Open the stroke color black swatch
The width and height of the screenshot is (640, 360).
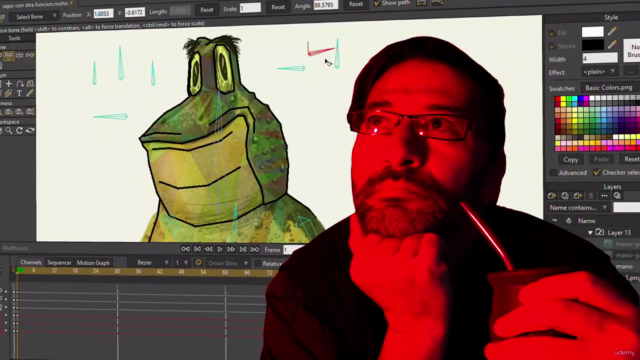tap(593, 44)
